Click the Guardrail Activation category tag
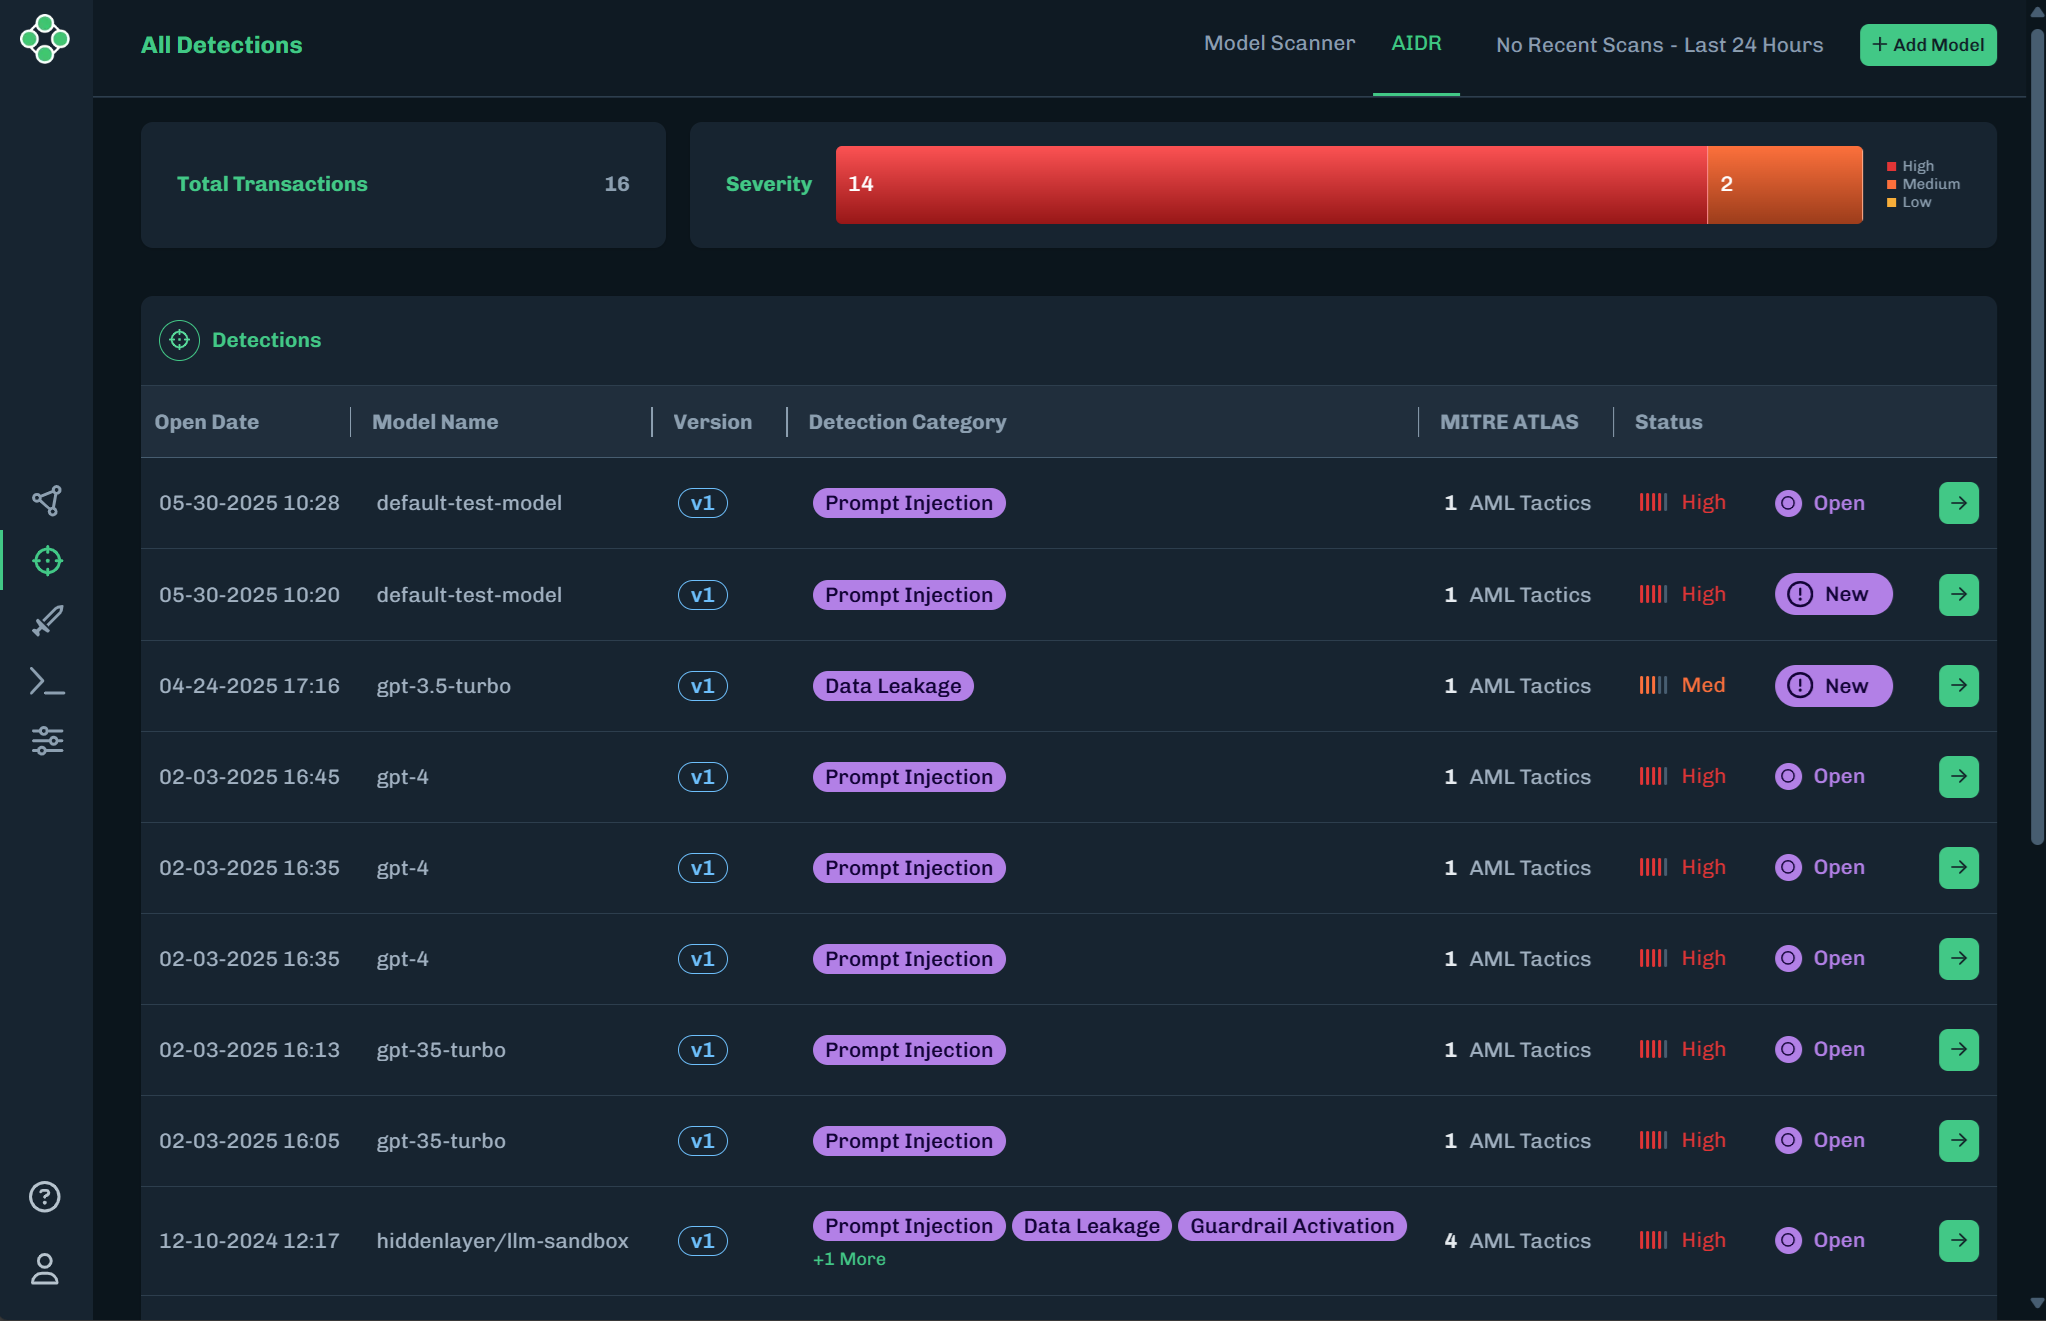The image size is (2046, 1321). pos(1291,1226)
